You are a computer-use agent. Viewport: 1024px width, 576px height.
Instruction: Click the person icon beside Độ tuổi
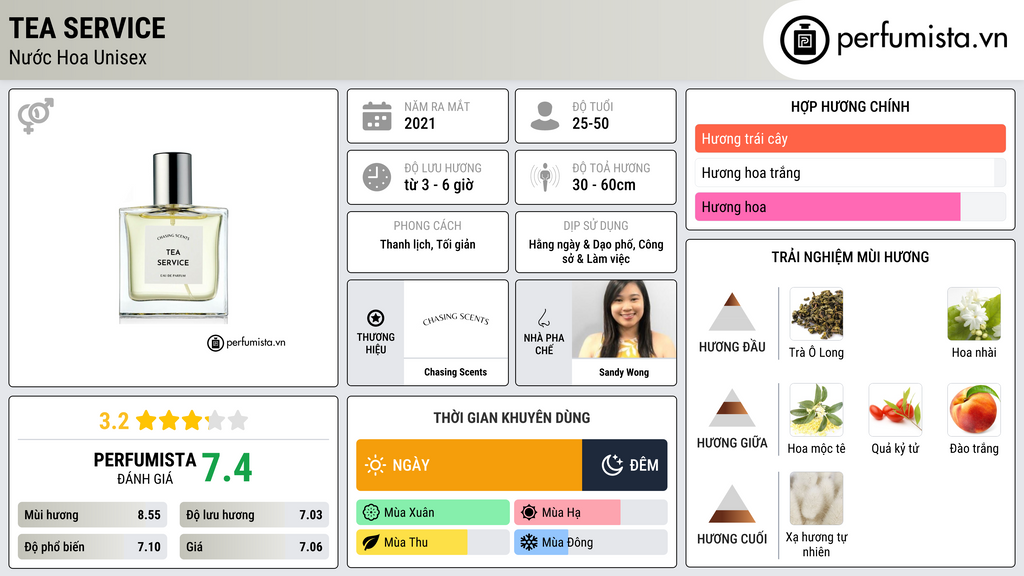(x=545, y=116)
